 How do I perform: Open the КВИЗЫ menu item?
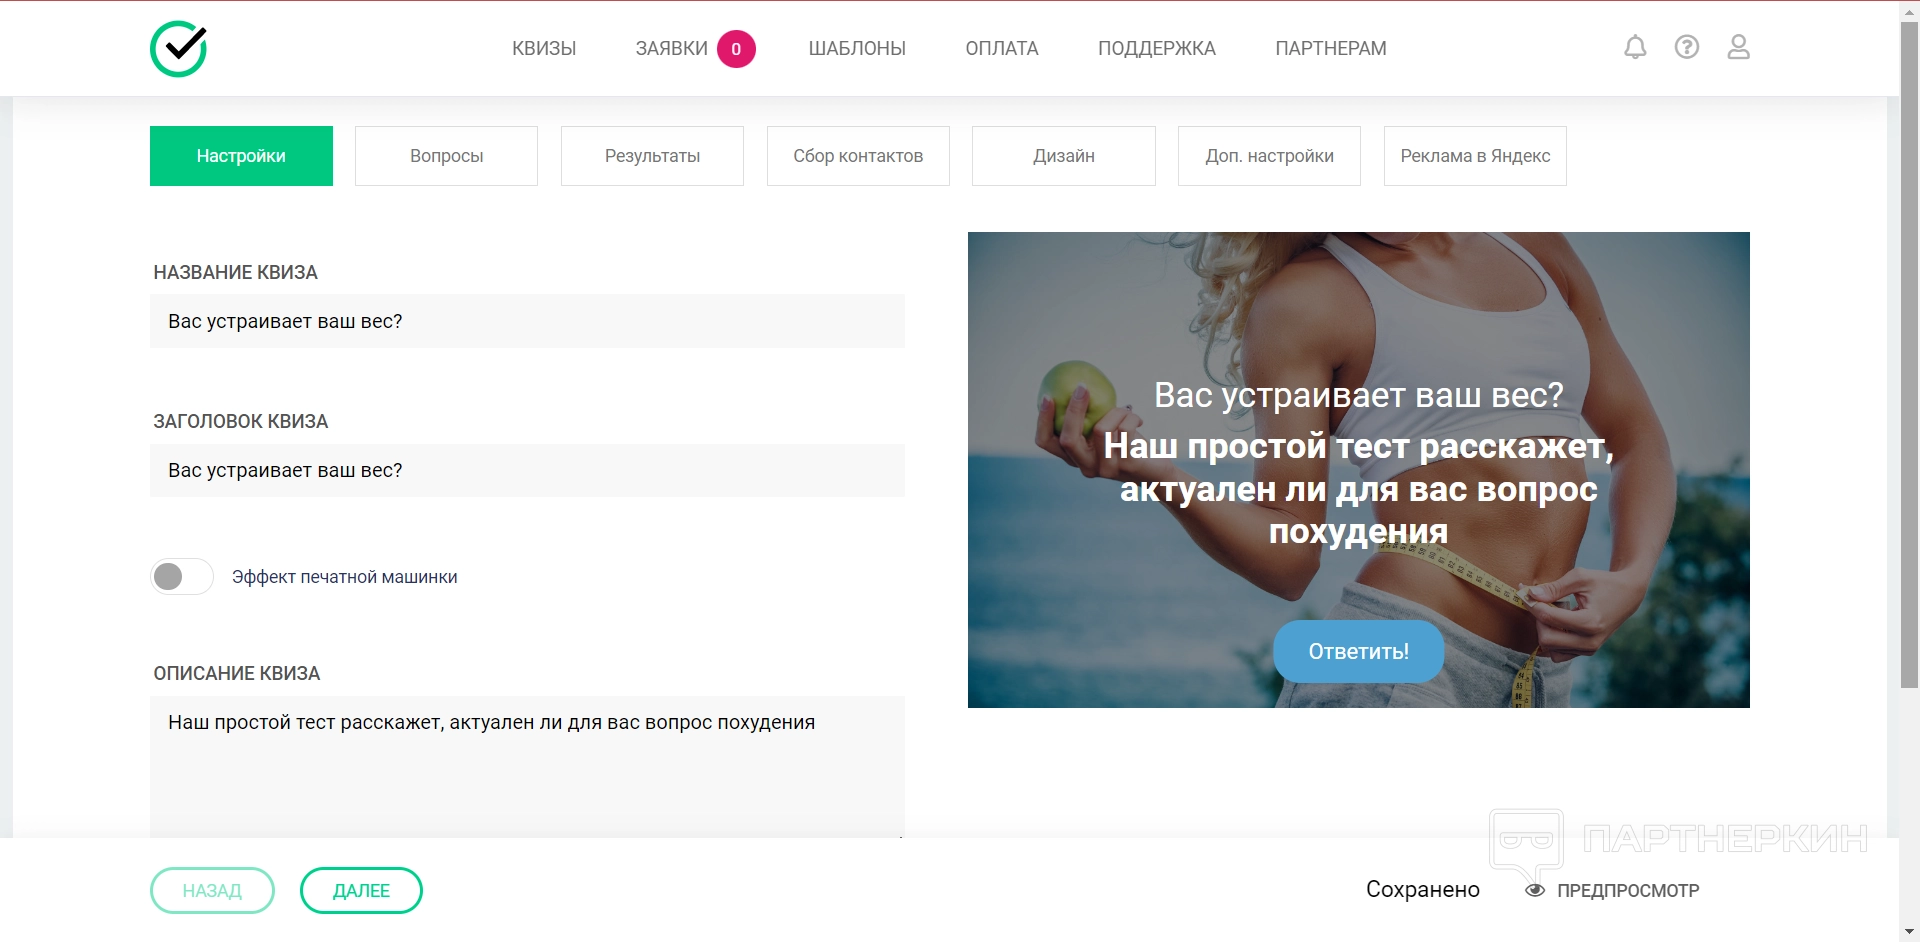pyautogui.click(x=544, y=48)
